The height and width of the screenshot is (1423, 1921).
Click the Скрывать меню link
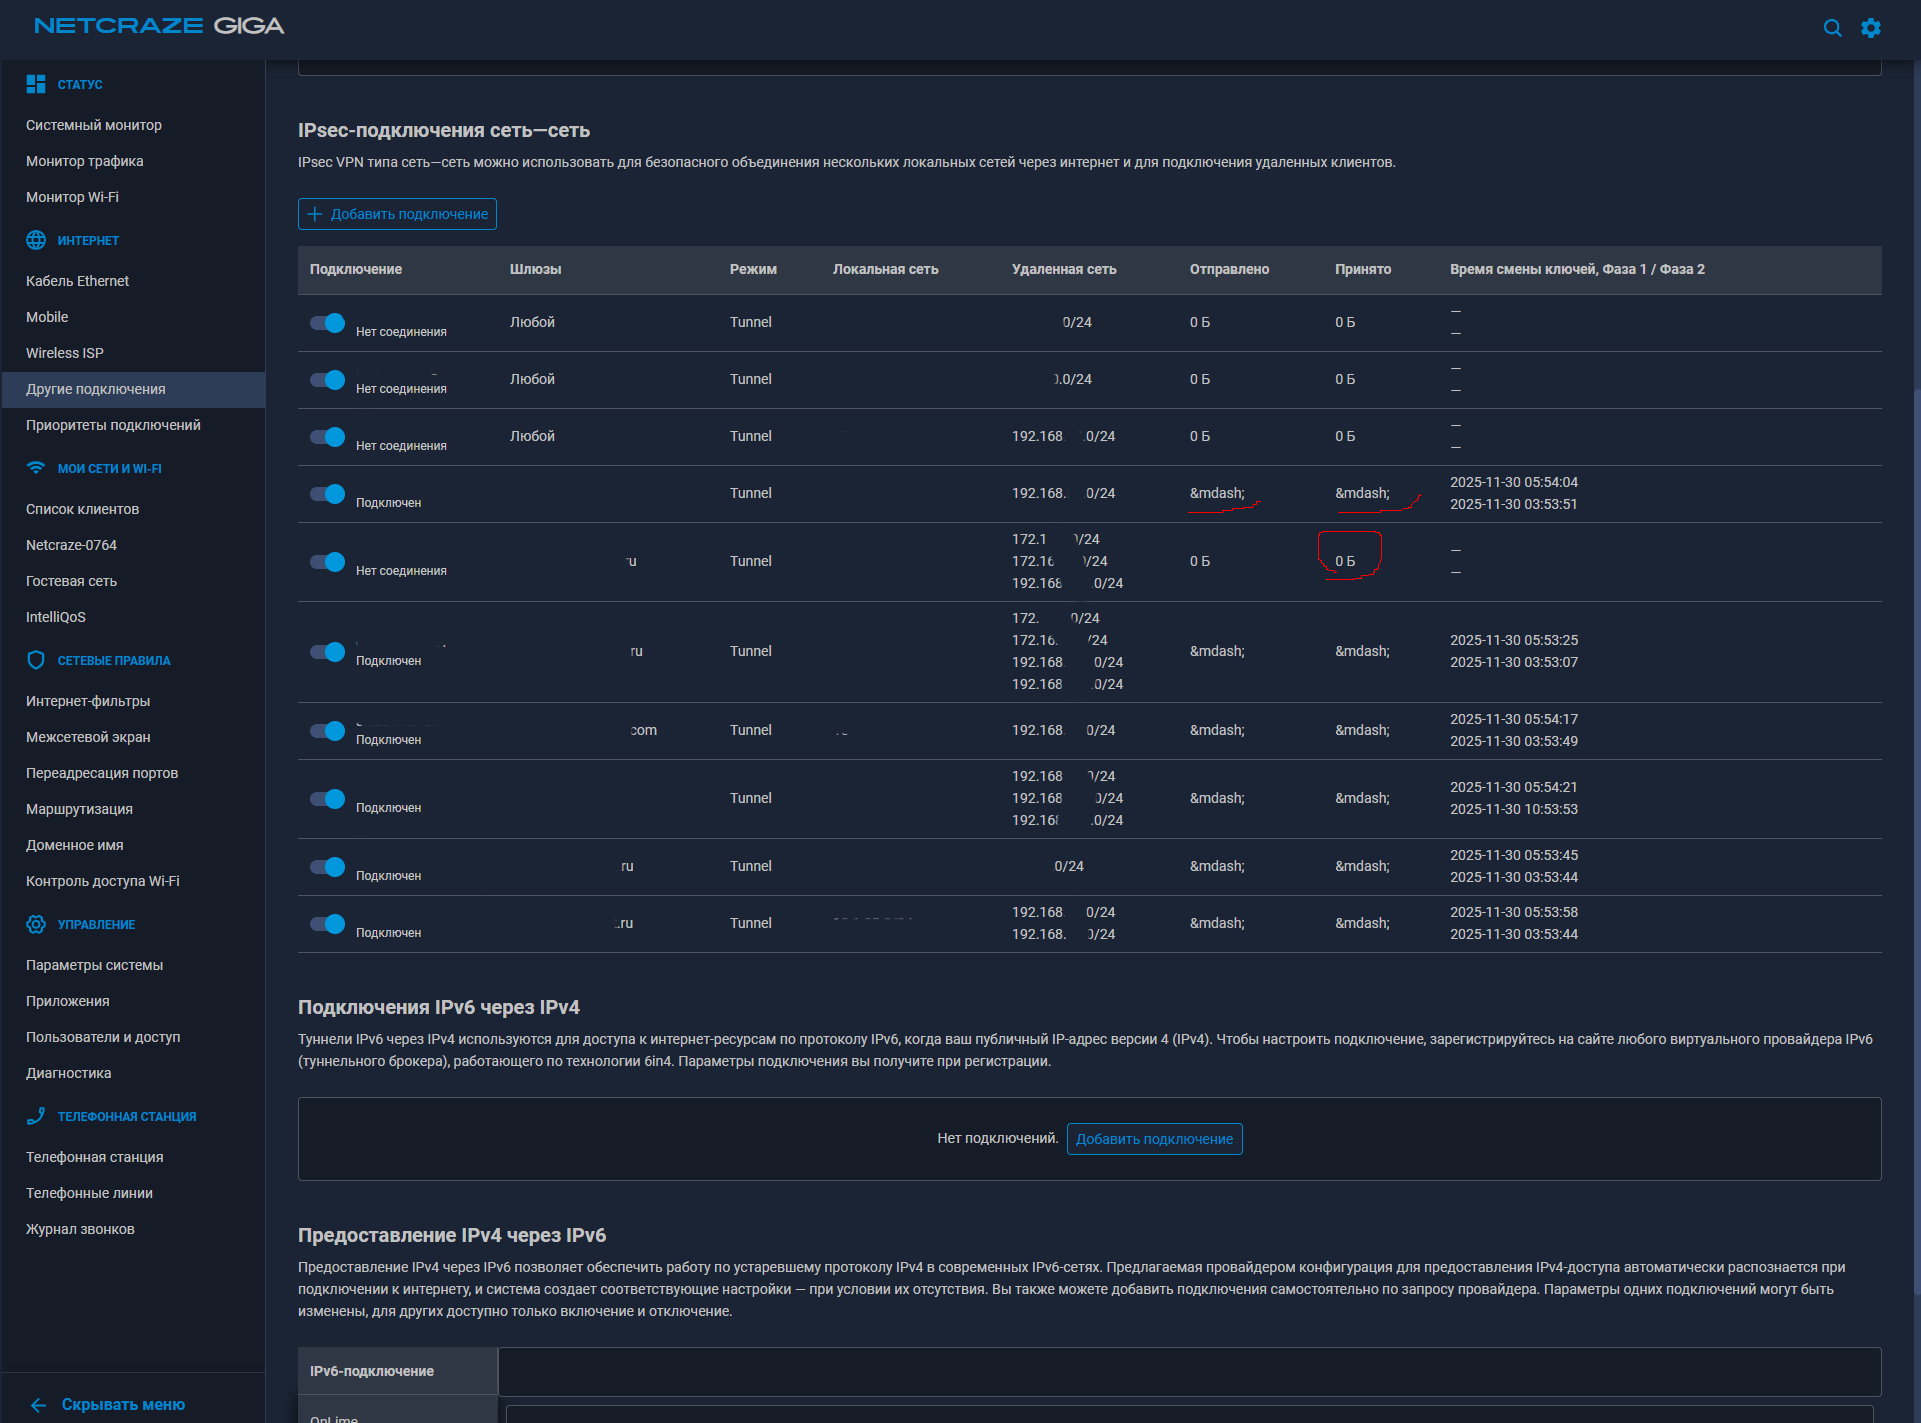click(x=123, y=1405)
